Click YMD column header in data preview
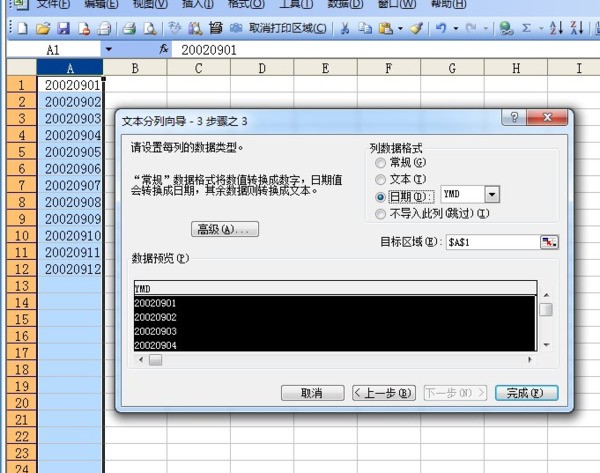 335,288
